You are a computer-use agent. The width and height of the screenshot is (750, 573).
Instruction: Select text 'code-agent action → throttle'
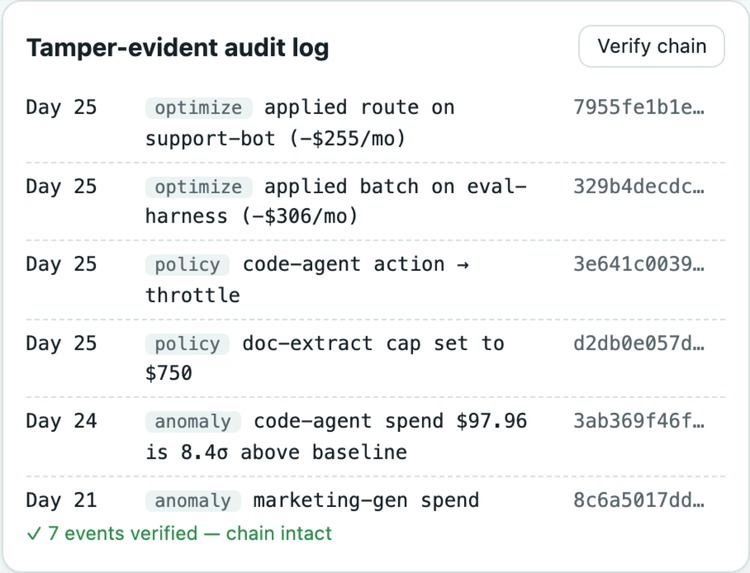tap(307, 279)
